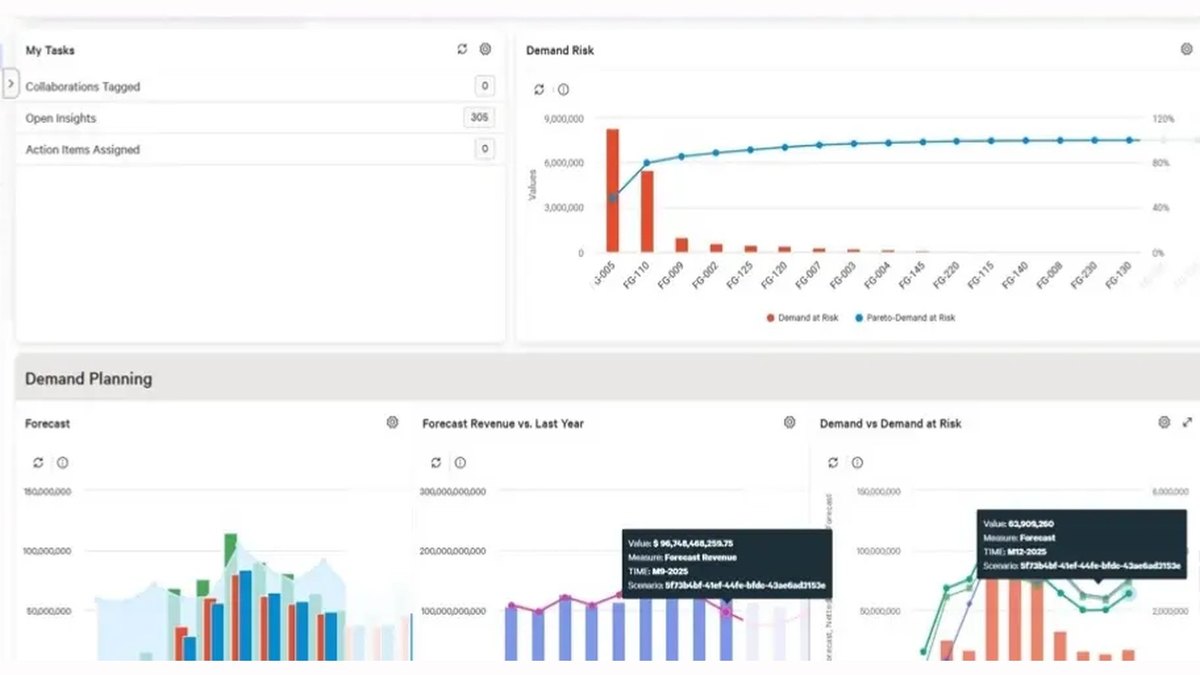The height and width of the screenshot is (675, 1200).
Task: Show info for Demand Risk chart
Action: coord(563,89)
